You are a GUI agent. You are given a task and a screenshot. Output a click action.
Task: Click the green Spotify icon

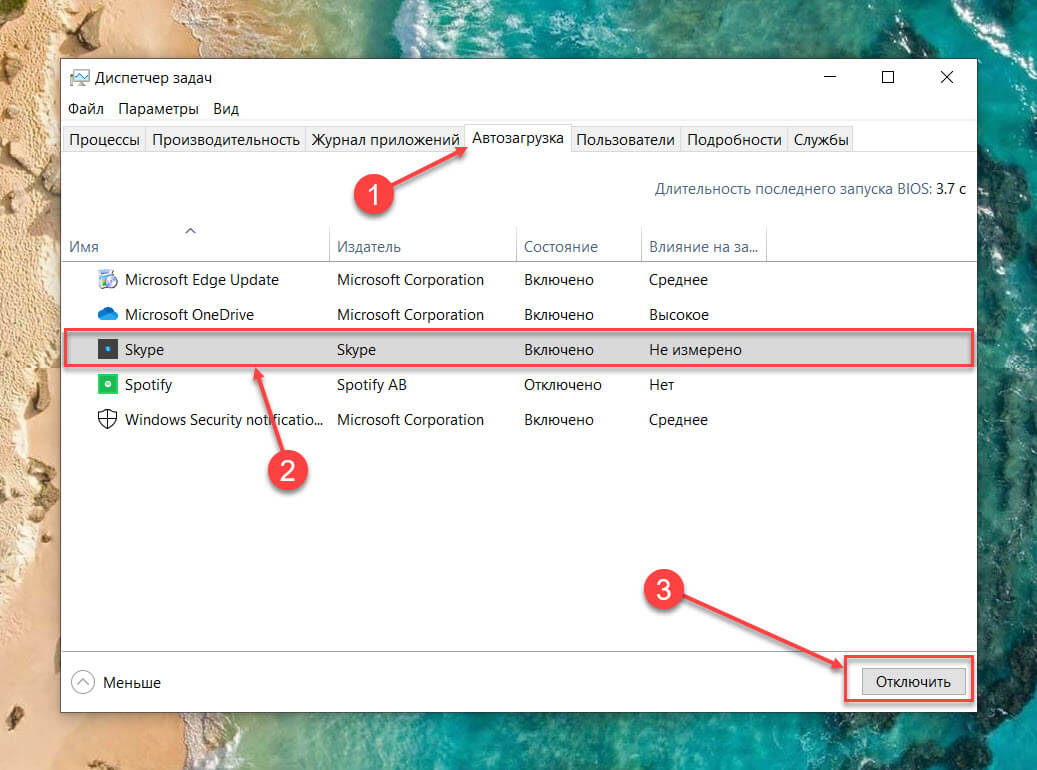coord(107,384)
